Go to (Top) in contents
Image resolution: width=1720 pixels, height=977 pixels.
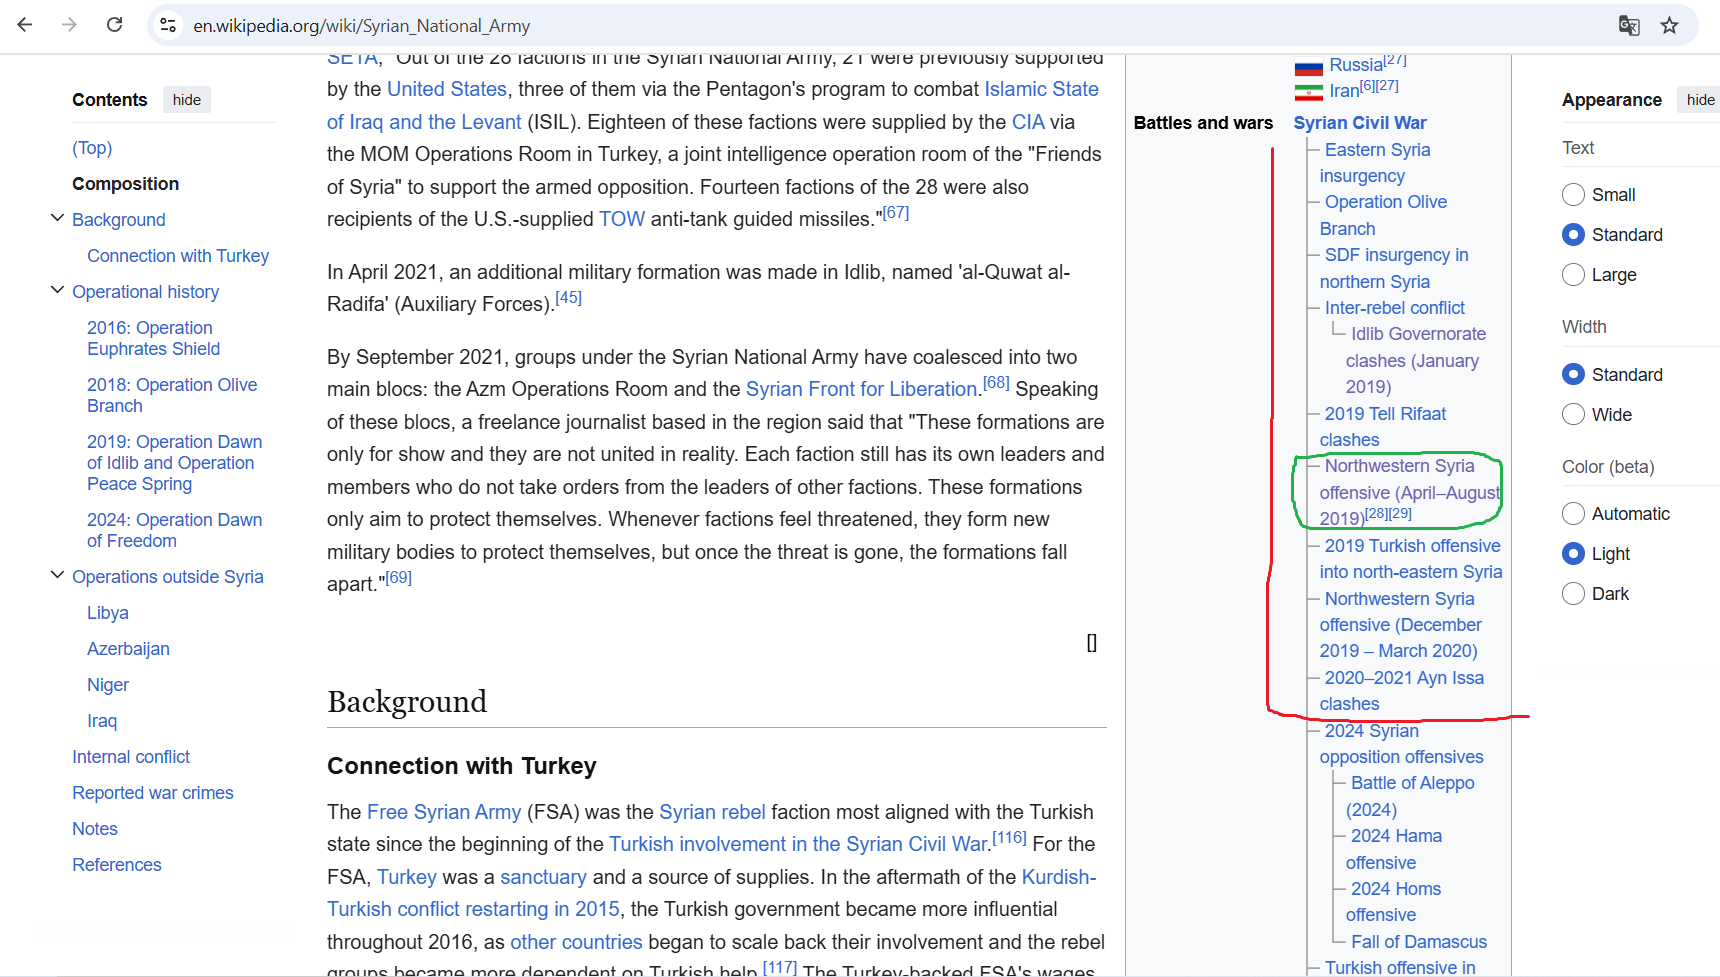click(x=92, y=148)
